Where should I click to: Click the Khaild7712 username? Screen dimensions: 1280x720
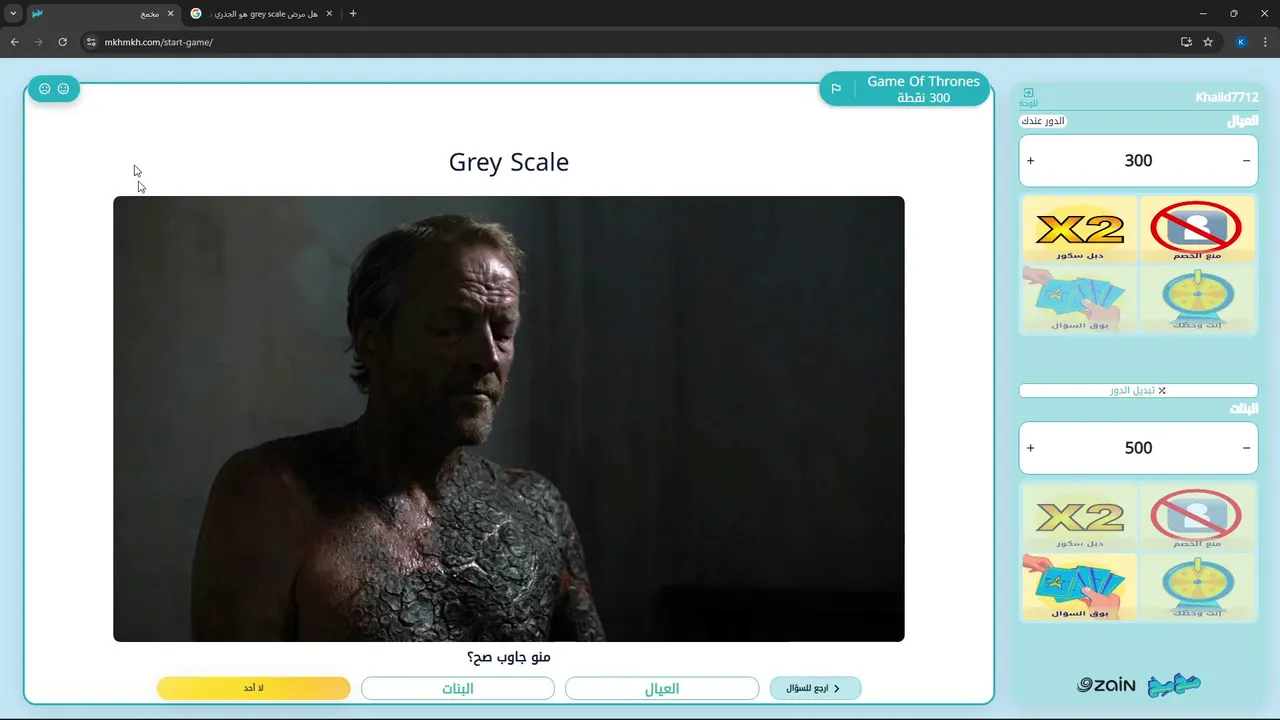(x=1227, y=97)
